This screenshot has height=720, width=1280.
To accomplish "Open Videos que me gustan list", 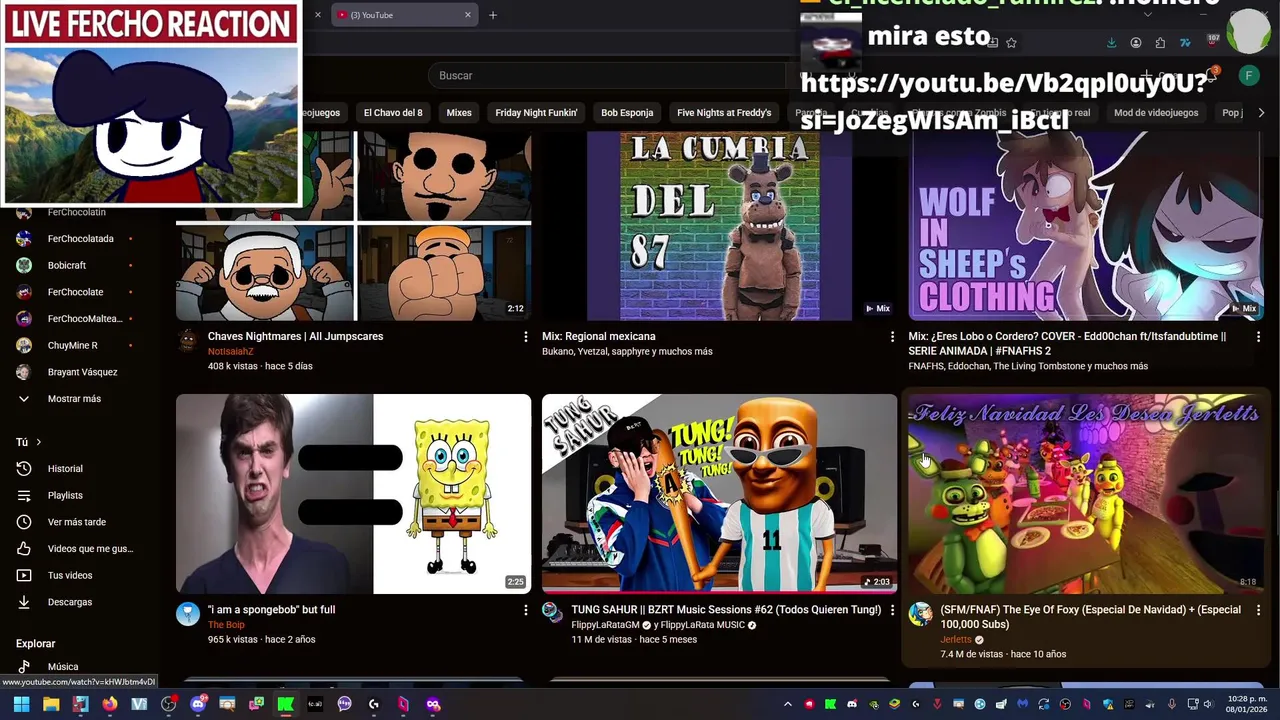I will pos(90,548).
